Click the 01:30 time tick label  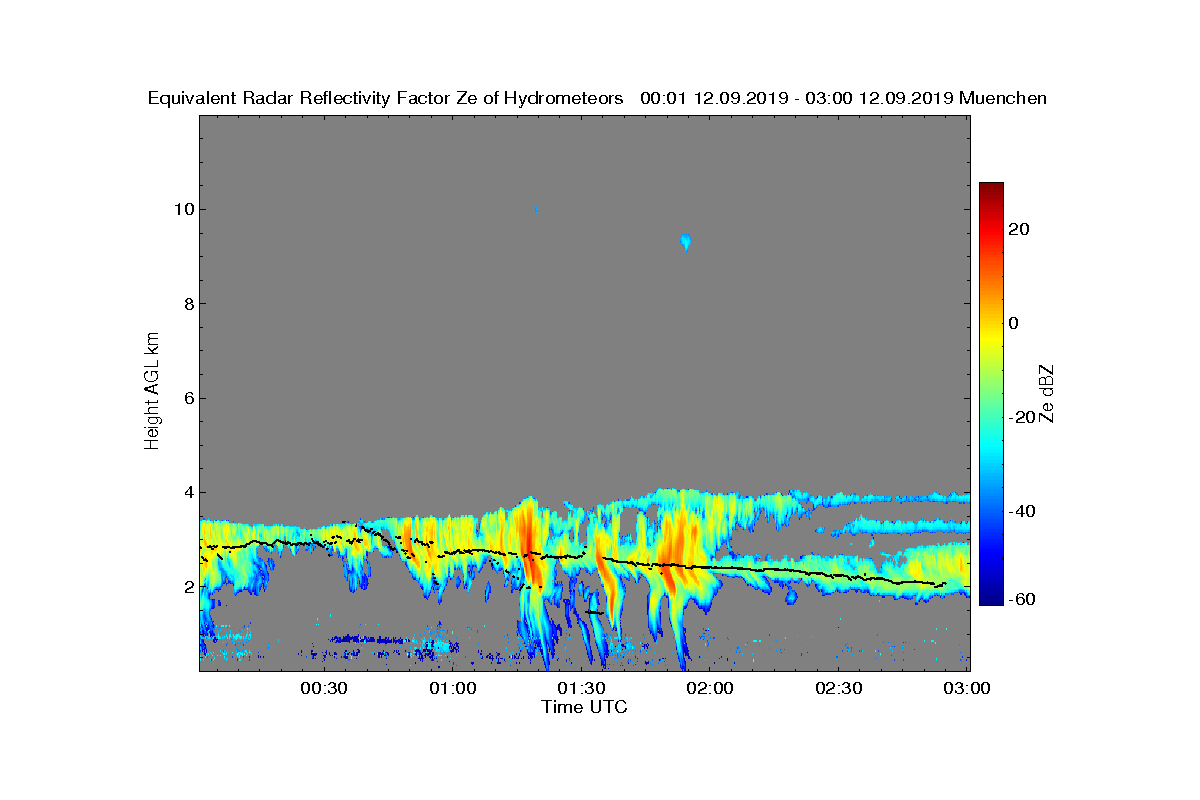click(x=581, y=688)
